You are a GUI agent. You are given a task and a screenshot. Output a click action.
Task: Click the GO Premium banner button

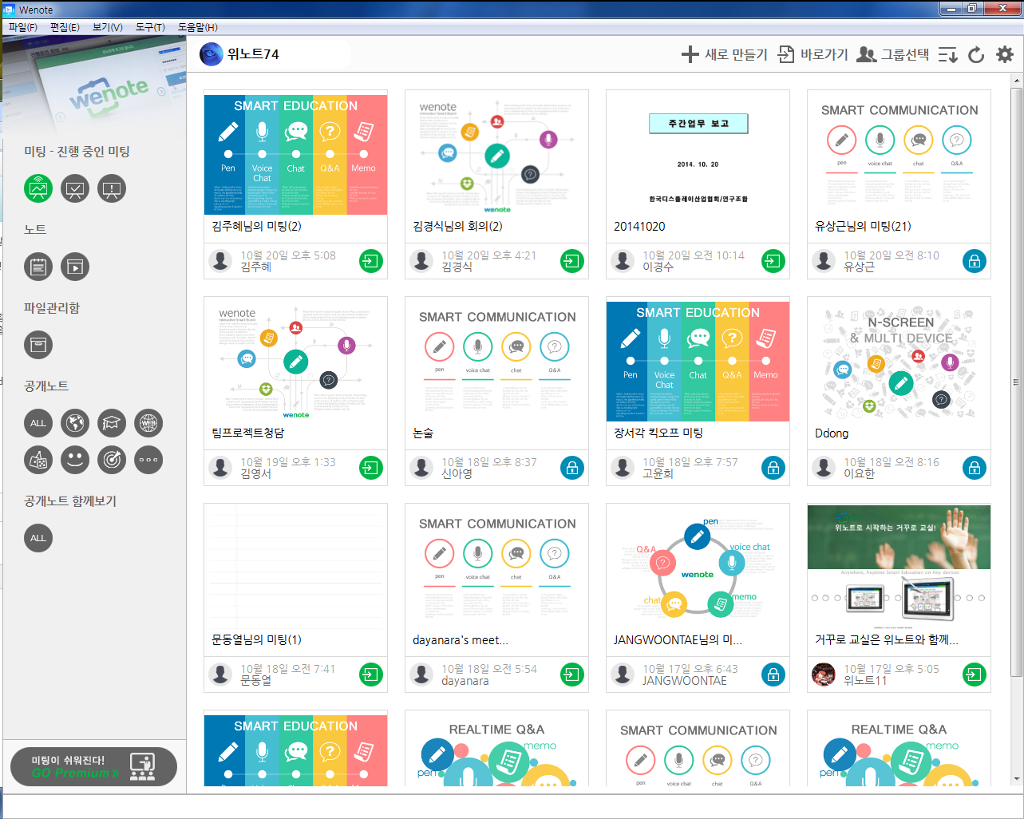[93, 767]
